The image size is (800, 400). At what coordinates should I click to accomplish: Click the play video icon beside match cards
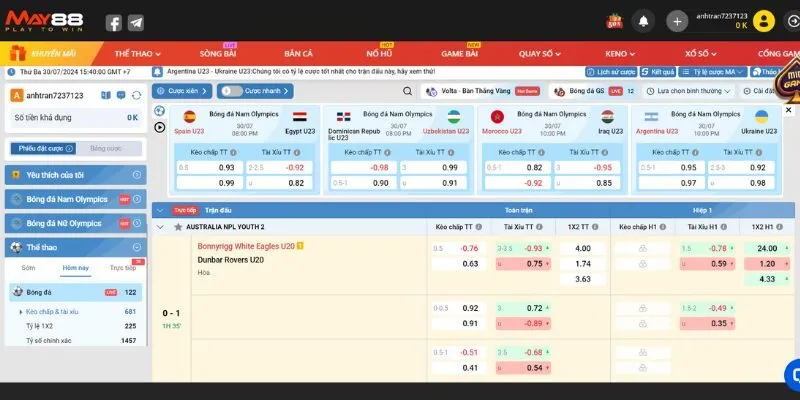(159, 127)
